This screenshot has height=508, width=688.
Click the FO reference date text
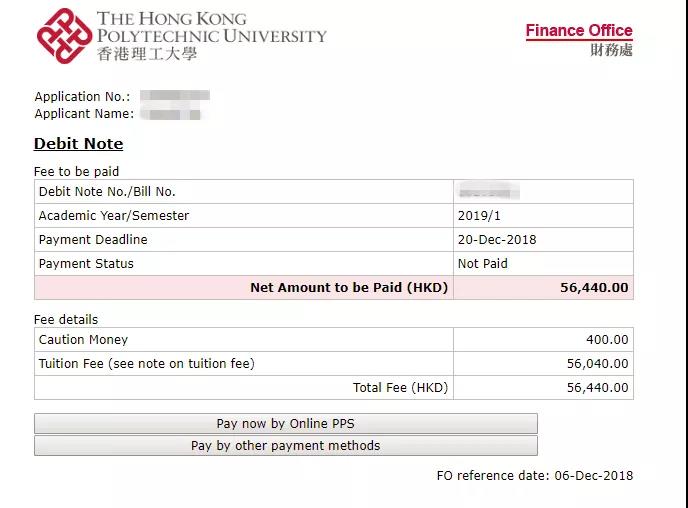click(x=534, y=476)
